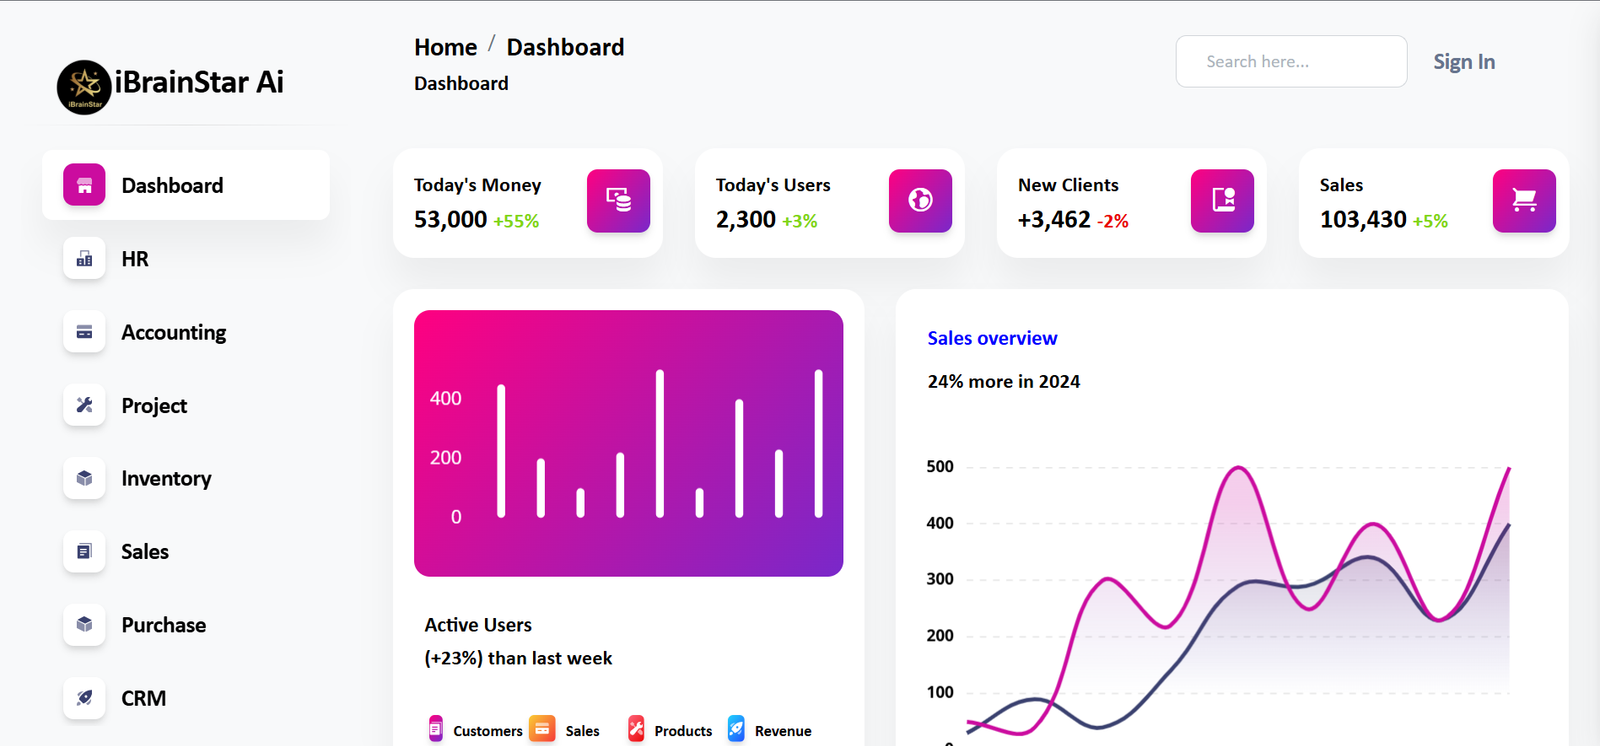This screenshot has height=746, width=1600.
Task: Click the Today's Money coins icon
Action: pyautogui.click(x=618, y=201)
